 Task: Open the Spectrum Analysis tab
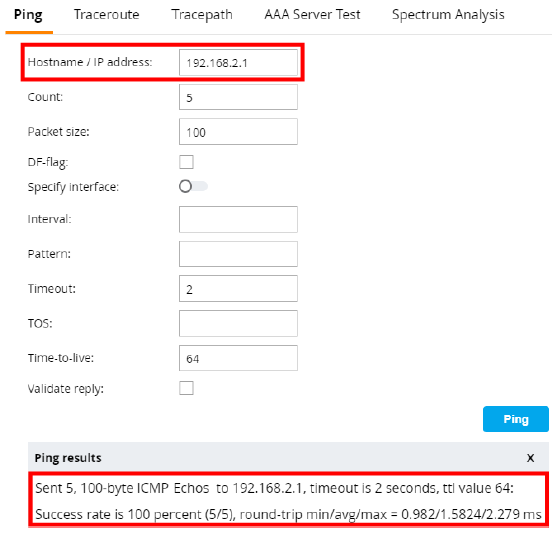tap(448, 15)
